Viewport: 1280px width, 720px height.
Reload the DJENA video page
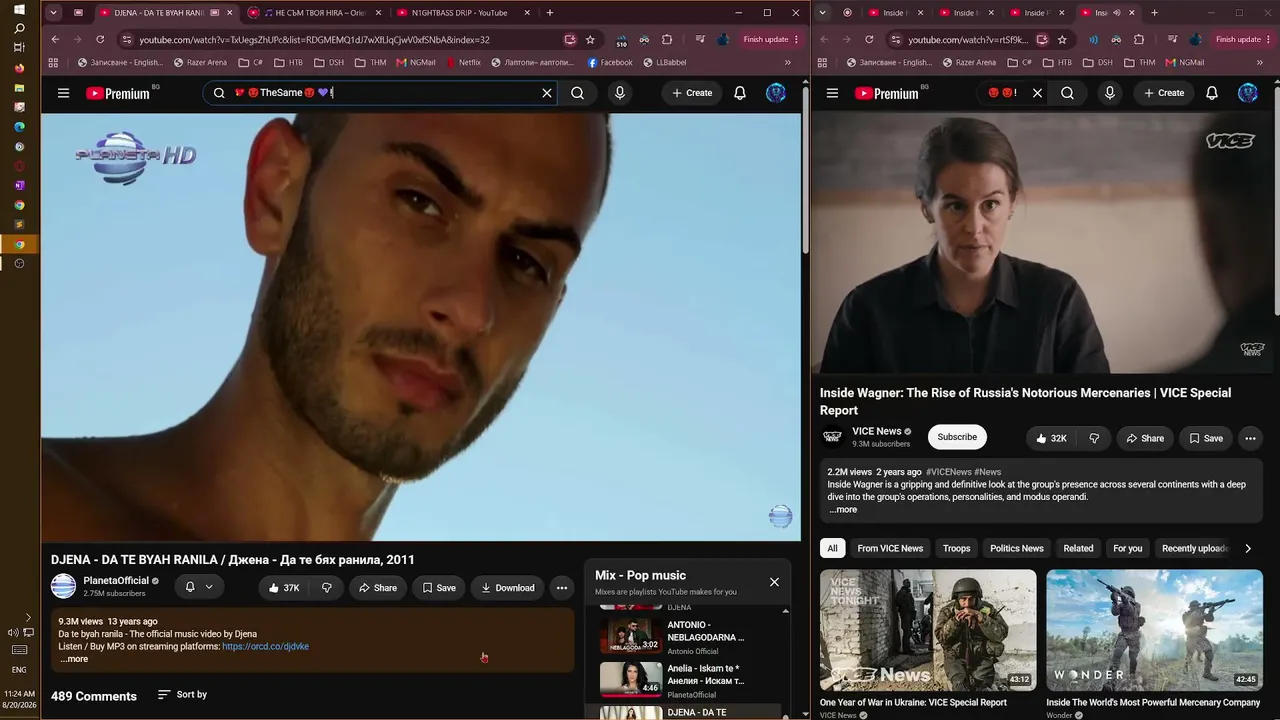[100, 40]
